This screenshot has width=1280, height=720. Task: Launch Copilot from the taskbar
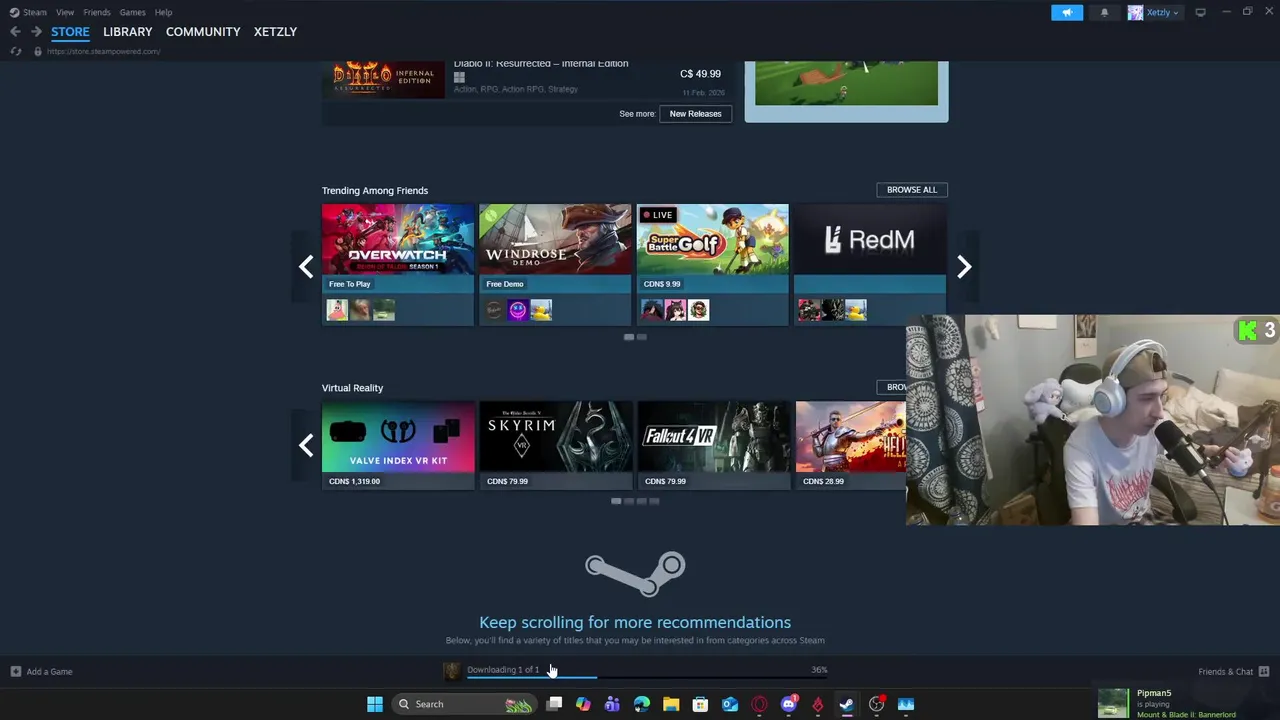point(583,704)
